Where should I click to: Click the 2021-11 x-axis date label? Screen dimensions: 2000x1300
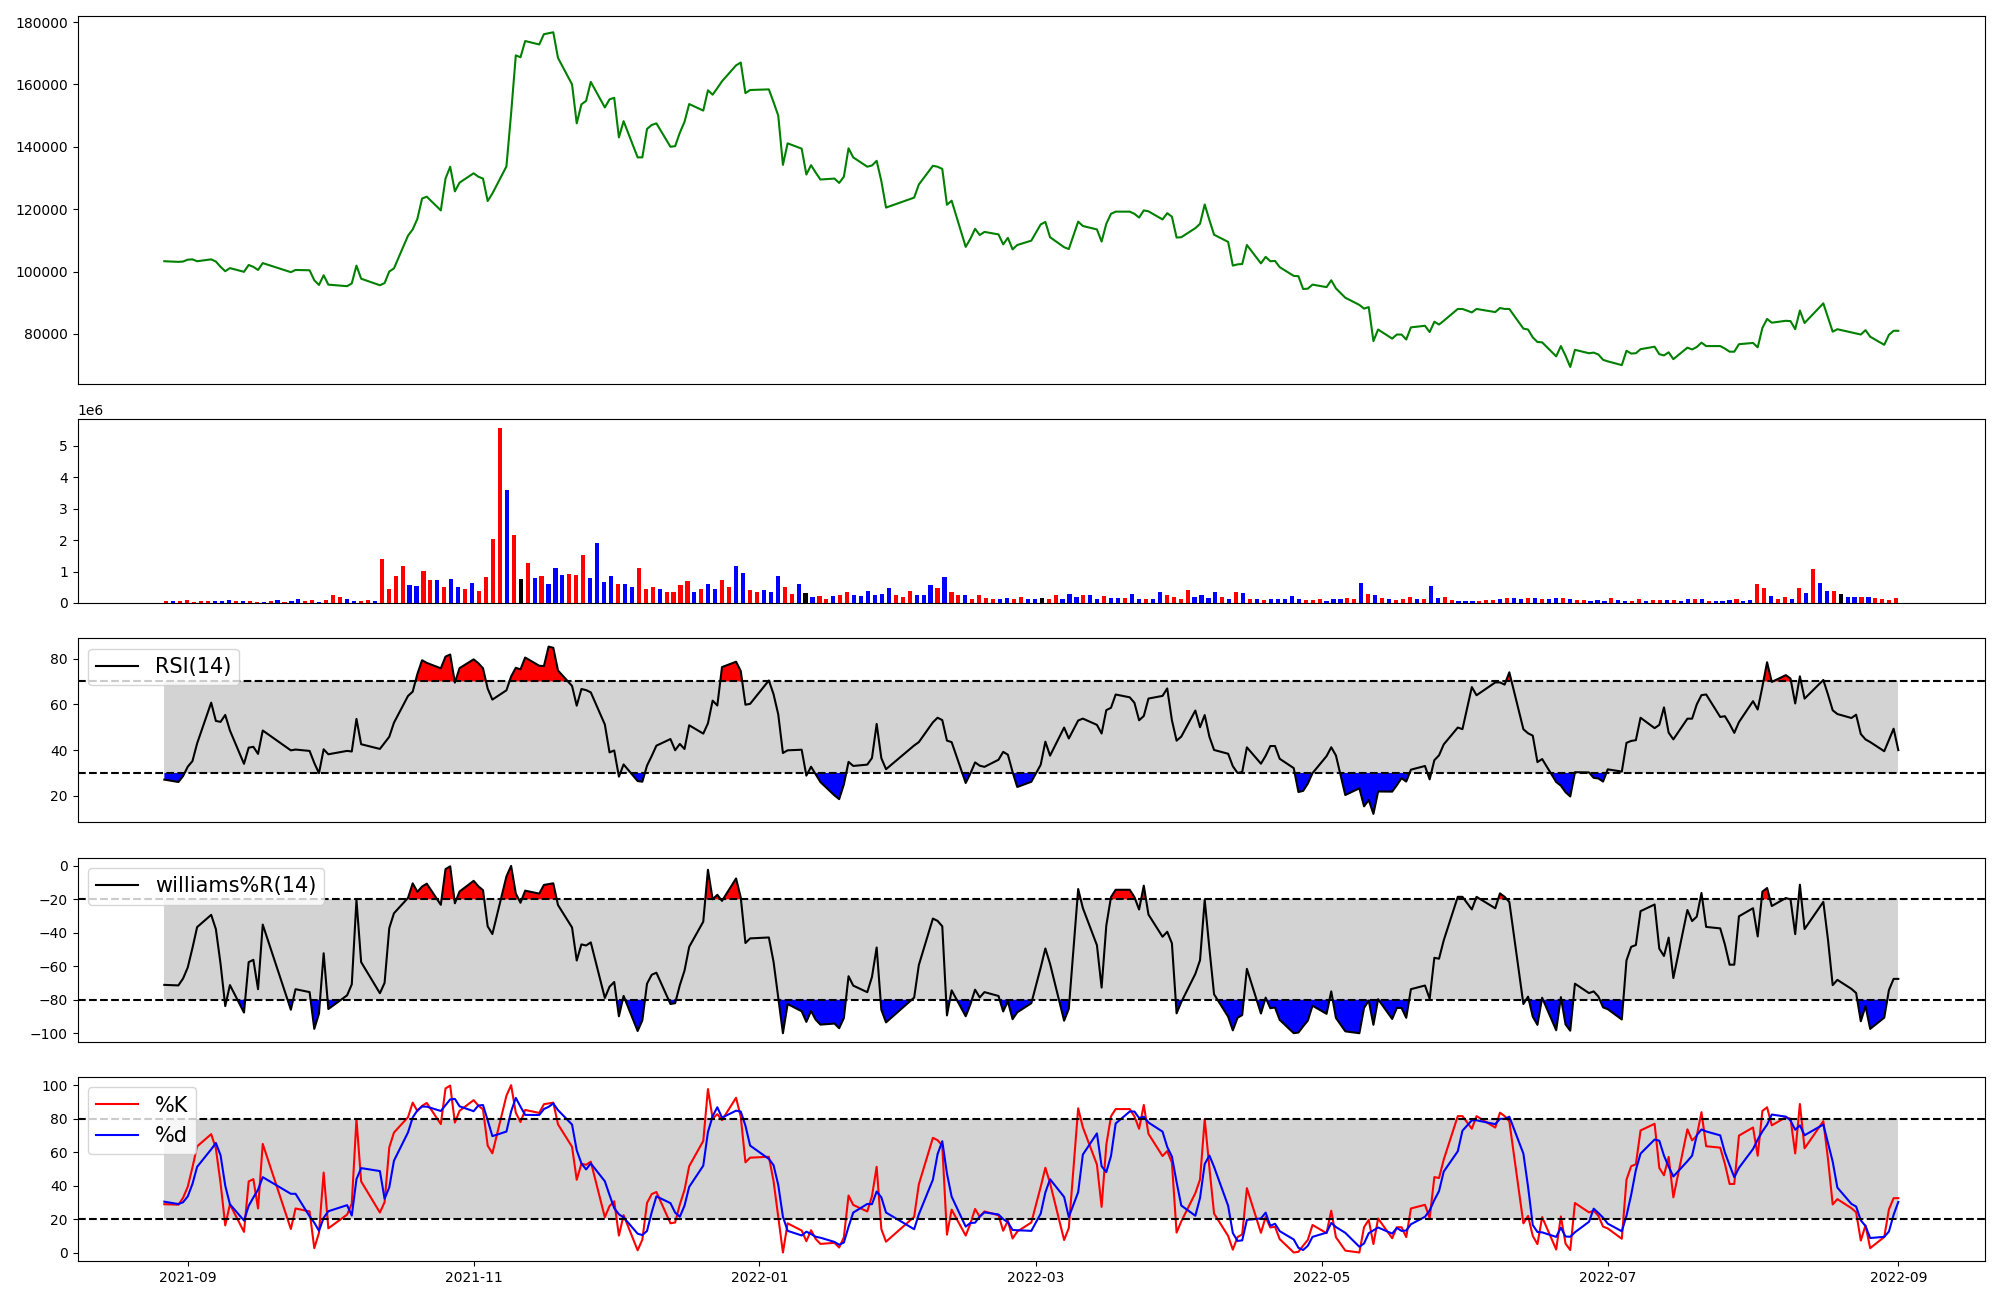(x=474, y=1277)
